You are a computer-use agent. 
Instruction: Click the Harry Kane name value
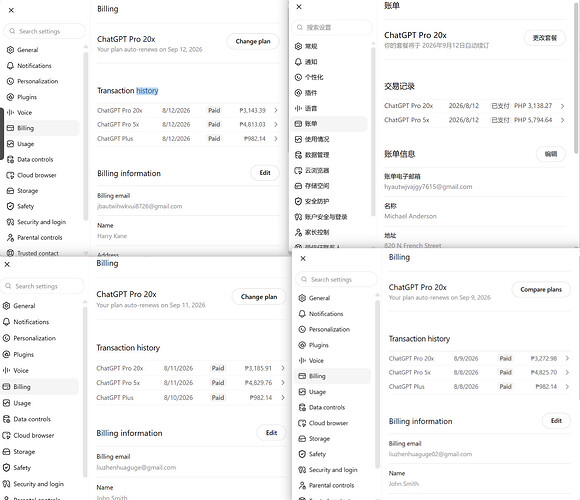point(112,236)
